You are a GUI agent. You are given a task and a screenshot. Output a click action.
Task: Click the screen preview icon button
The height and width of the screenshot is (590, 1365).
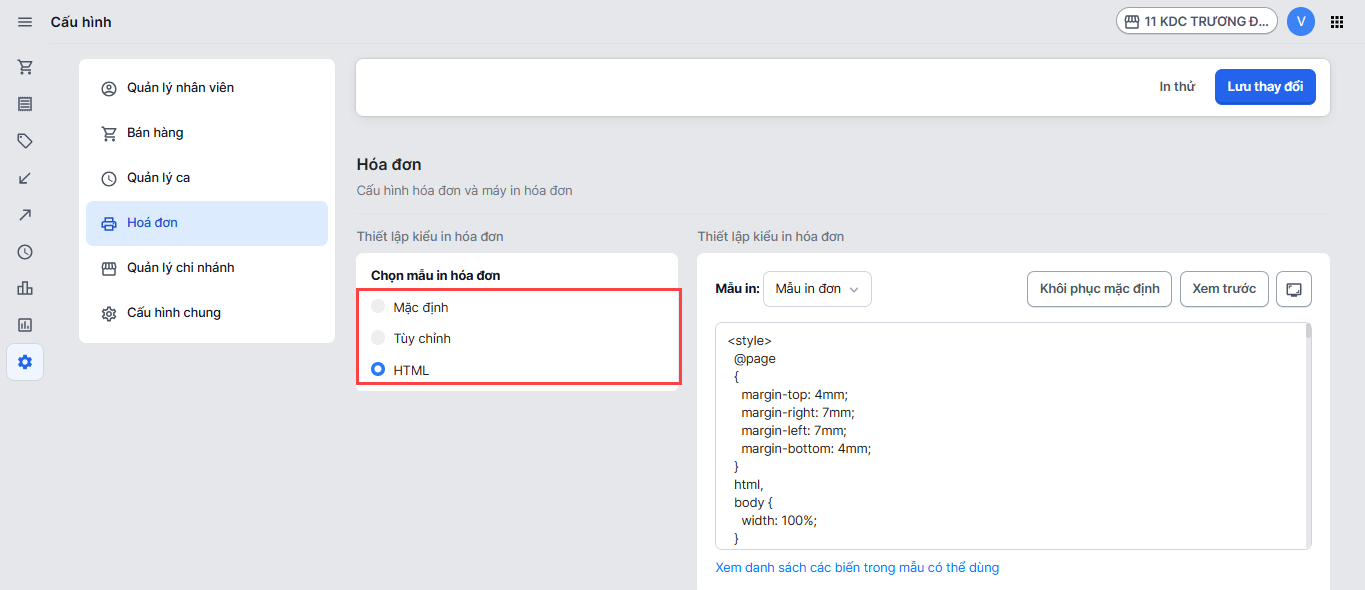point(1294,289)
